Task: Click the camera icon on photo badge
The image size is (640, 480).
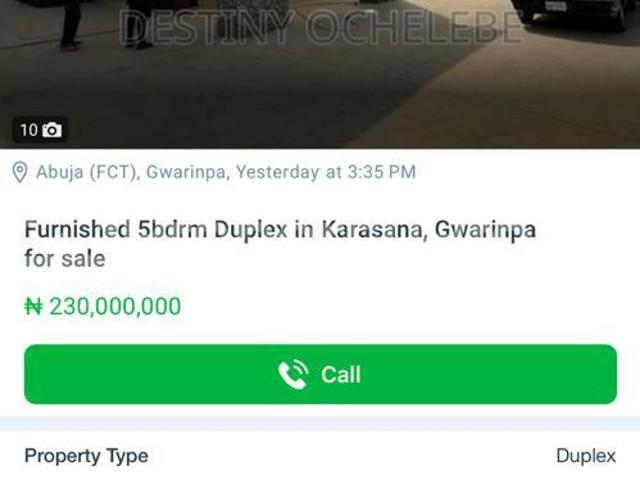Action: pos(52,130)
